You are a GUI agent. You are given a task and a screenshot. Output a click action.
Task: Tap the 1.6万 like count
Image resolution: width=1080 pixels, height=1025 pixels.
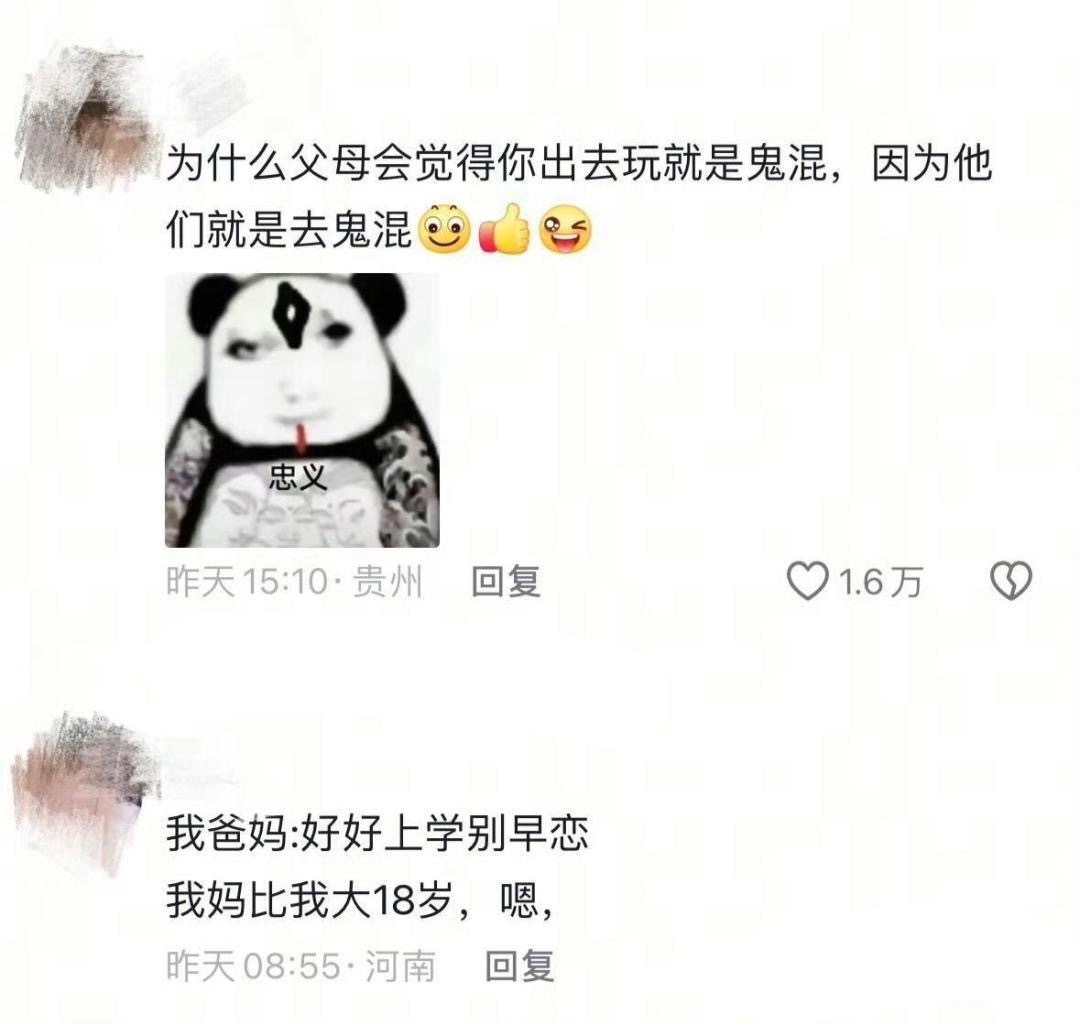pyautogui.click(x=880, y=581)
